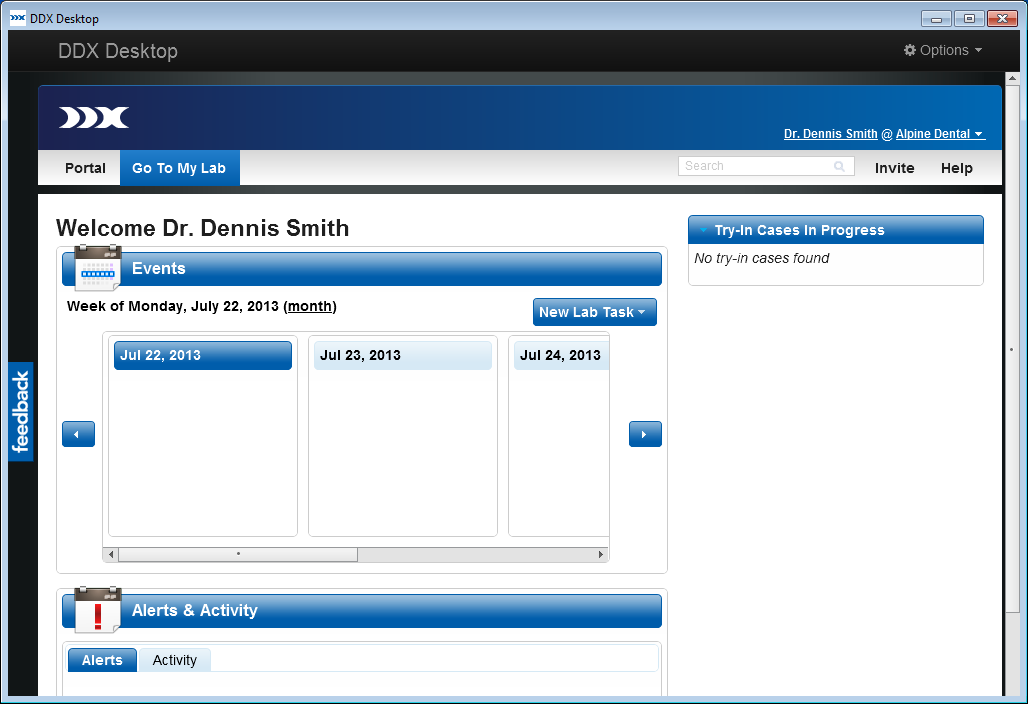Image resolution: width=1028 pixels, height=704 pixels.
Task: Open the Portal menu item
Action: click(85, 168)
